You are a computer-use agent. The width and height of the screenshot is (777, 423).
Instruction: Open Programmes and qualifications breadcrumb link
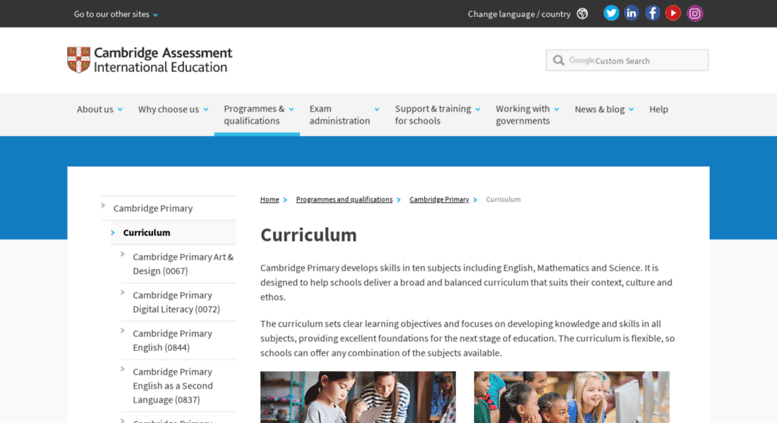(344, 200)
